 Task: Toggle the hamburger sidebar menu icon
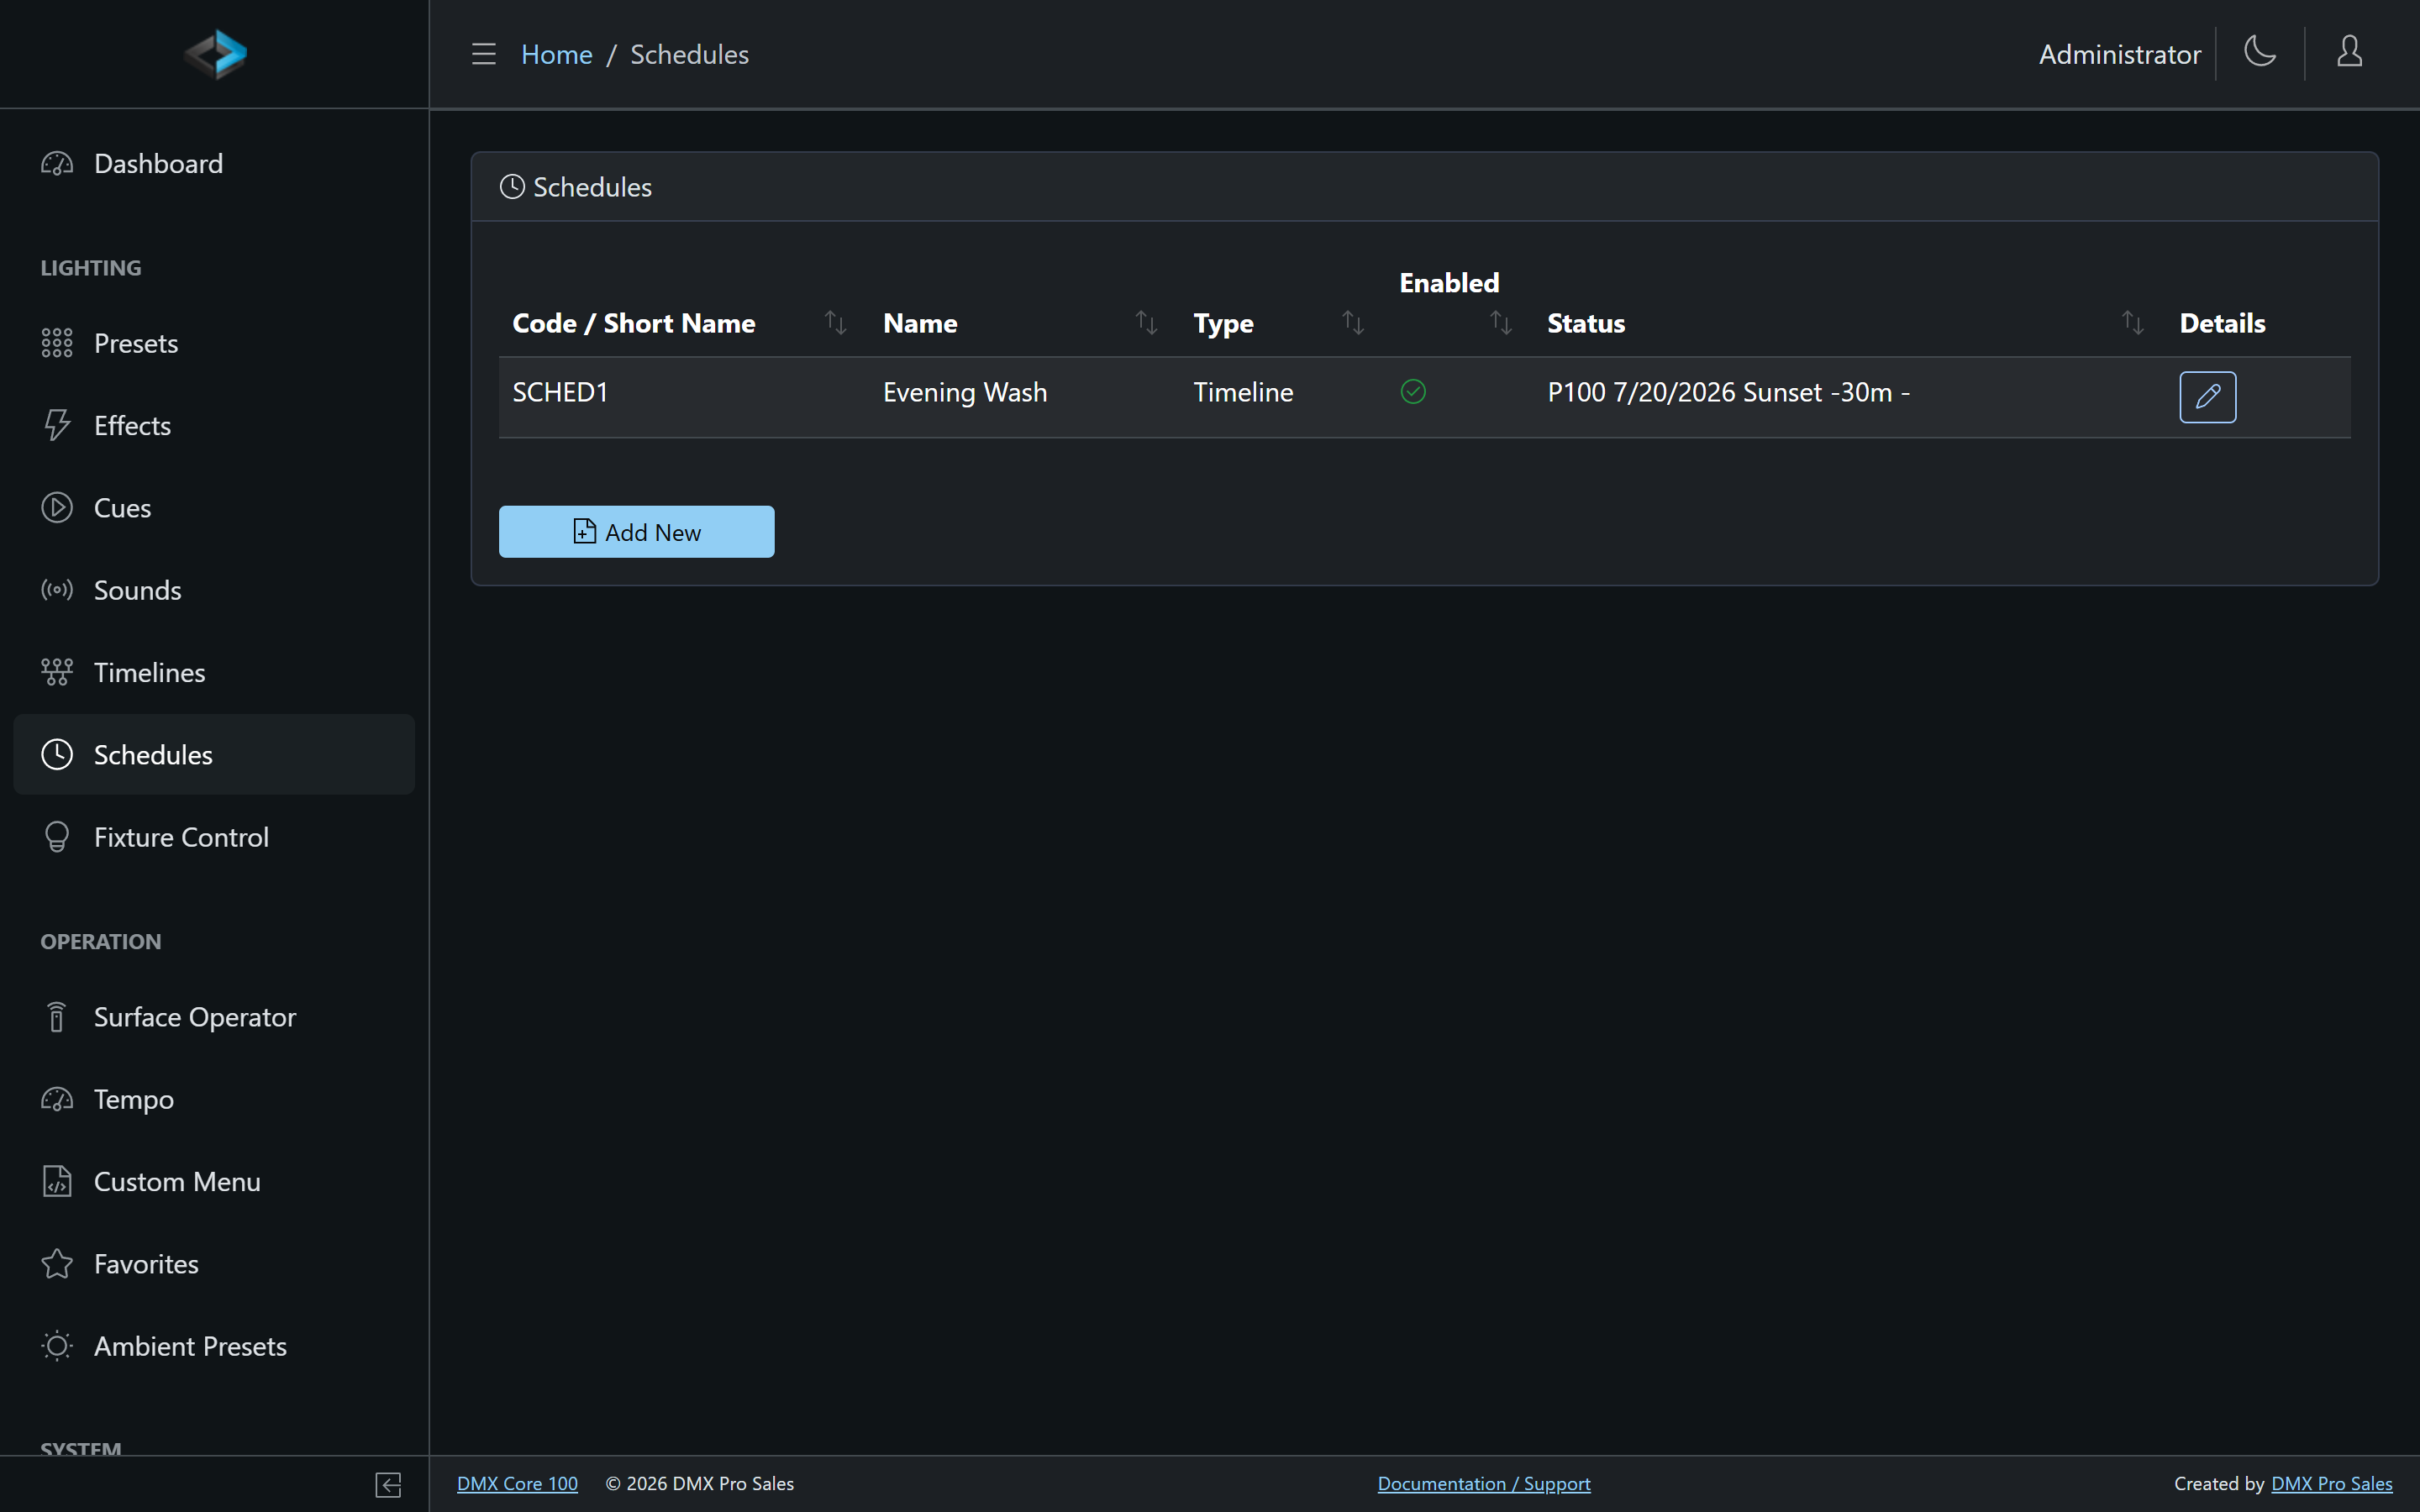(484, 54)
